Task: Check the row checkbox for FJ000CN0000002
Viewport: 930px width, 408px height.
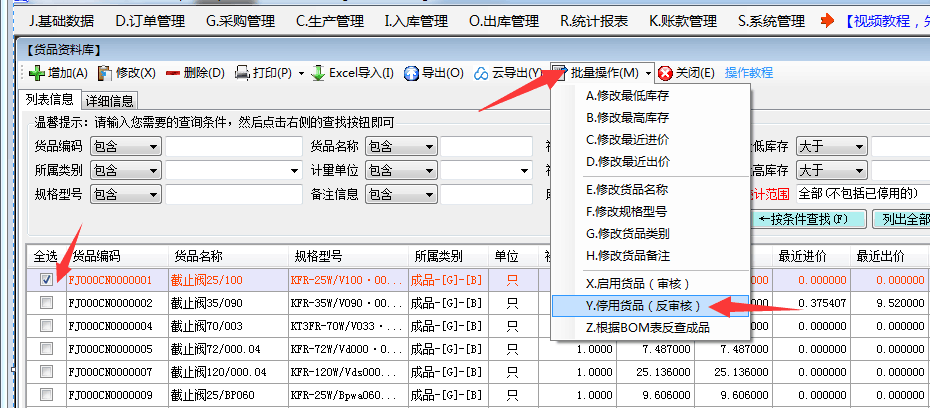Action: (46, 303)
